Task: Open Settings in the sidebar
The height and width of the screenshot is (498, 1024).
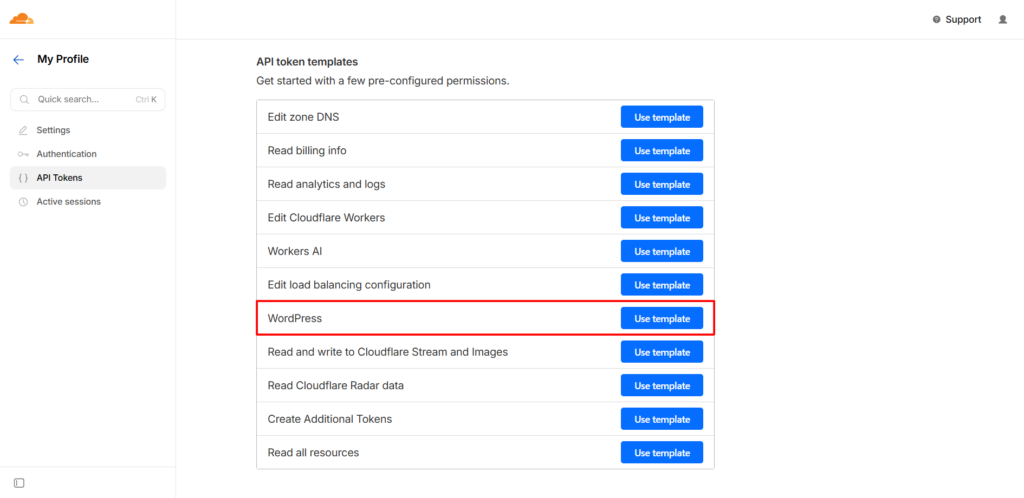Action: point(88,131)
